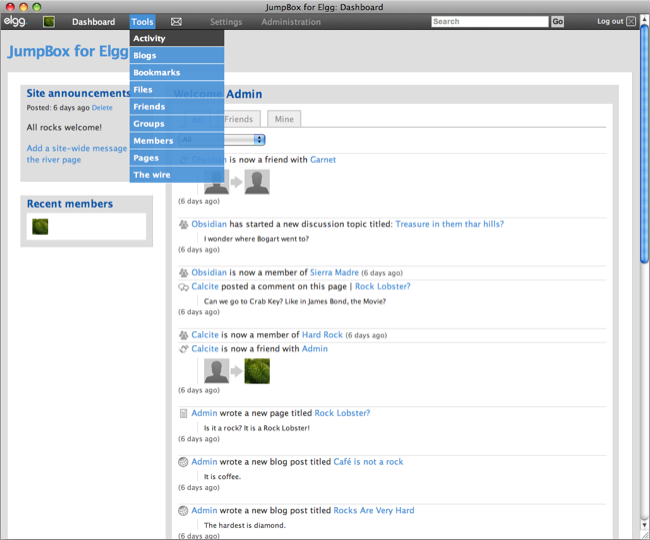Select Files from the Tools menu
This screenshot has width=650, height=540.
177,90
